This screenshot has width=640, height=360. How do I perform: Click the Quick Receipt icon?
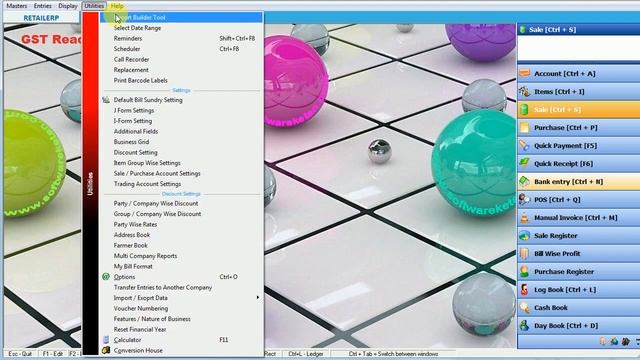point(524,163)
